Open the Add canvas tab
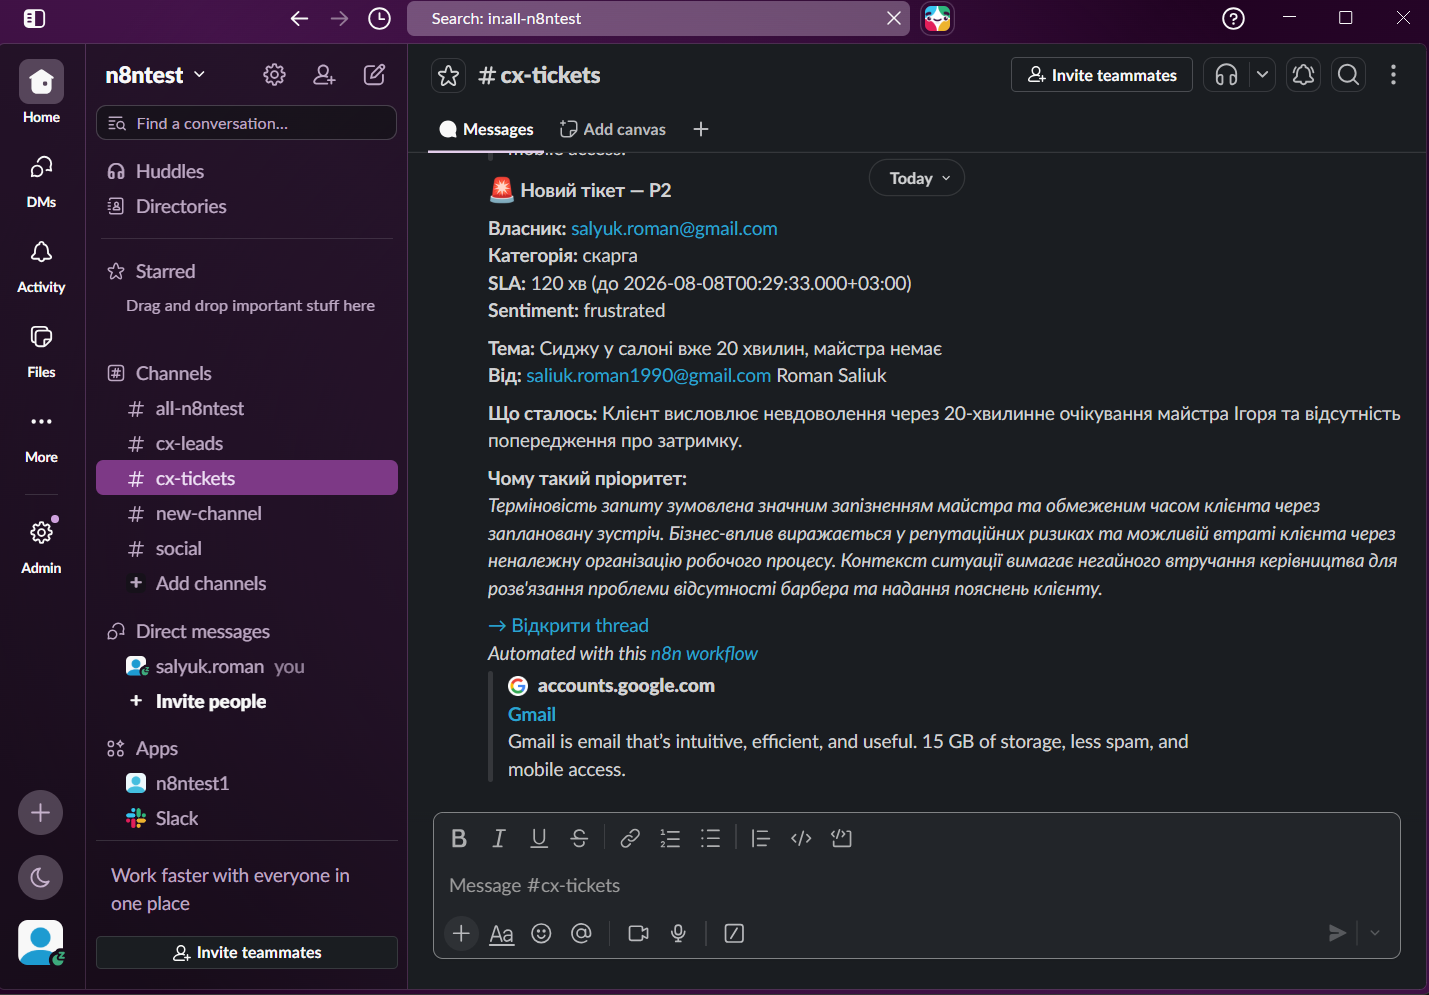 (x=612, y=129)
